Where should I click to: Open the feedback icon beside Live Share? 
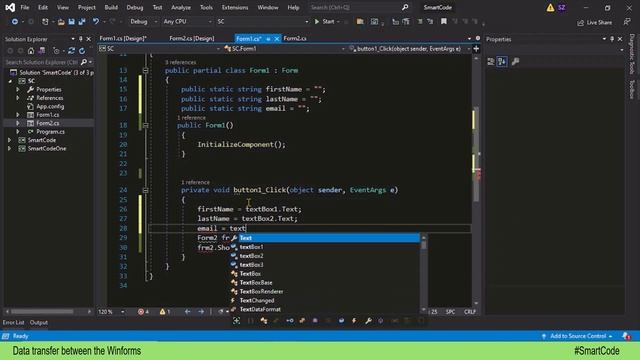[x=627, y=22]
